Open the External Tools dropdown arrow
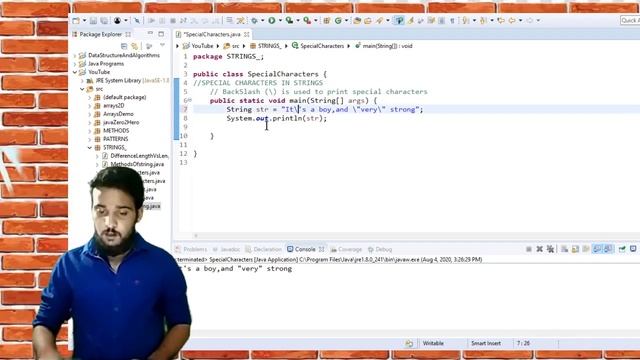This screenshot has height=360, width=640. tap(316, 20)
